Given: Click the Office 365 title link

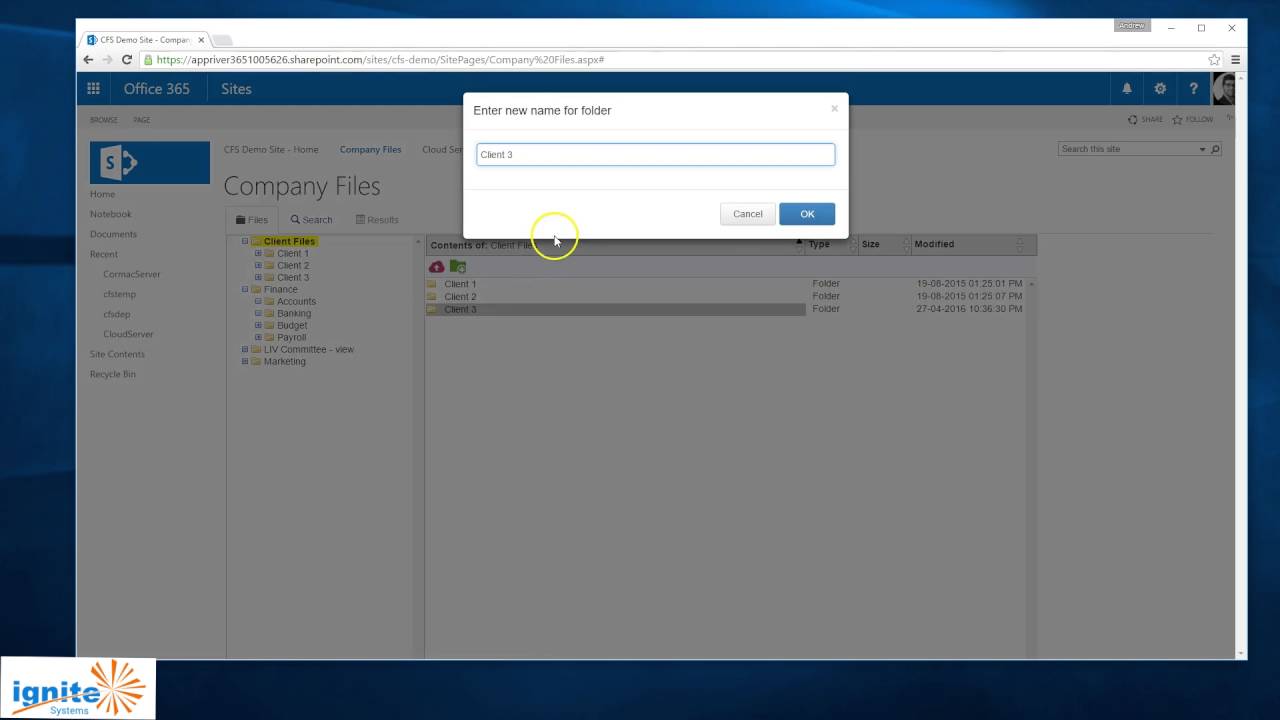Looking at the screenshot, I should [157, 89].
